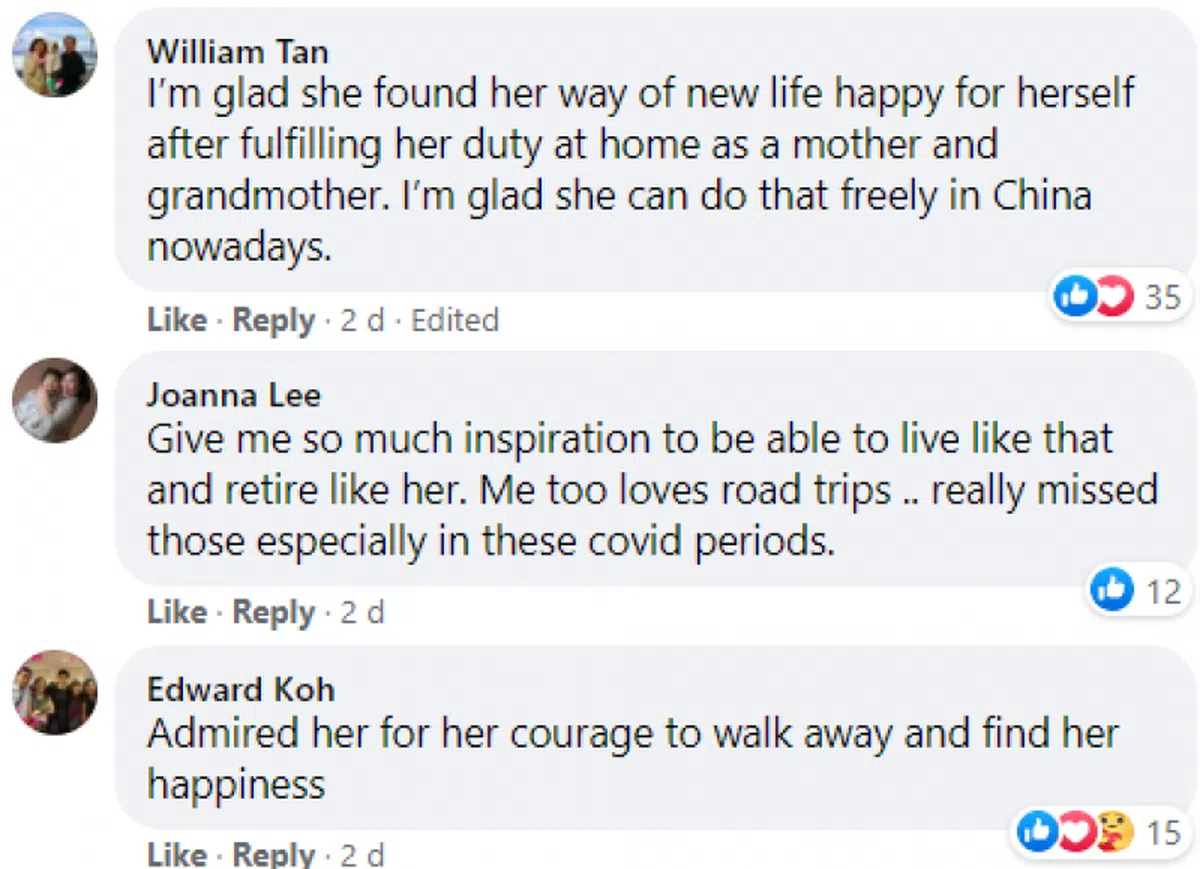Open Edward Koh's profile name link

coord(240,689)
